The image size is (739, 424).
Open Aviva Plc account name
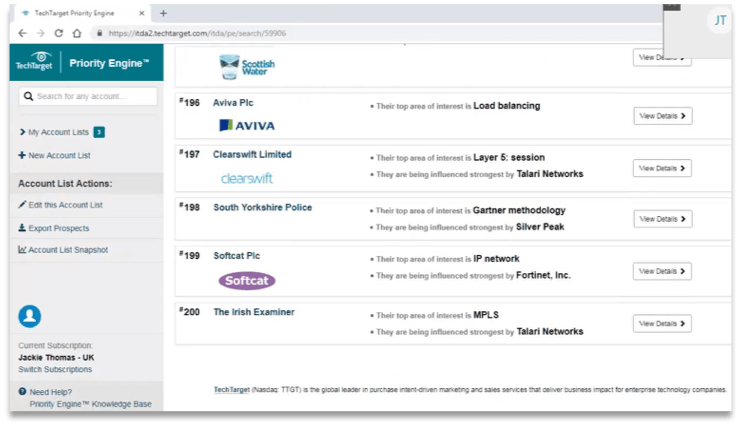pyautogui.click(x=233, y=103)
